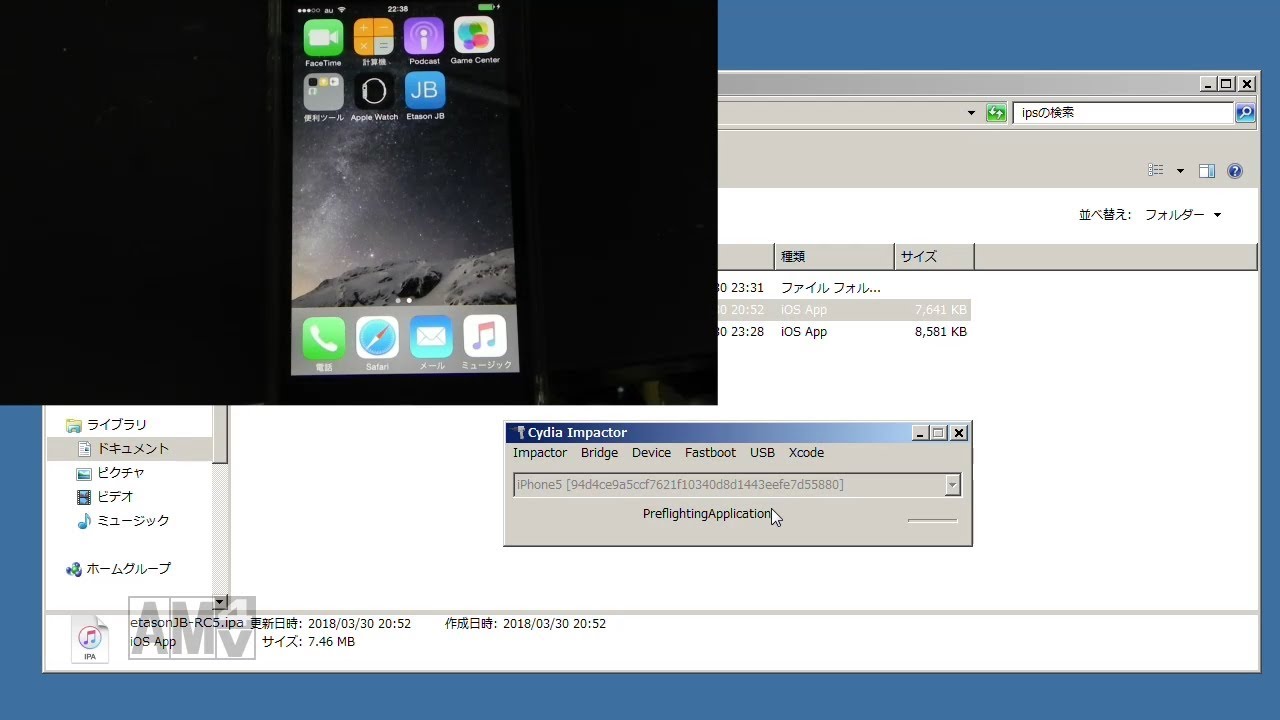
Task: Open the view options dropdown arrow
Action: point(1180,171)
